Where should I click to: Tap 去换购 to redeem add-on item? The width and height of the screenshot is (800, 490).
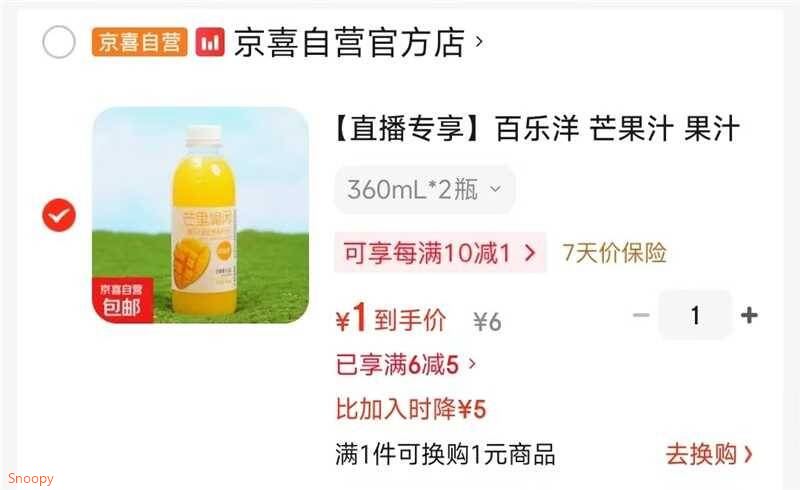(709, 454)
